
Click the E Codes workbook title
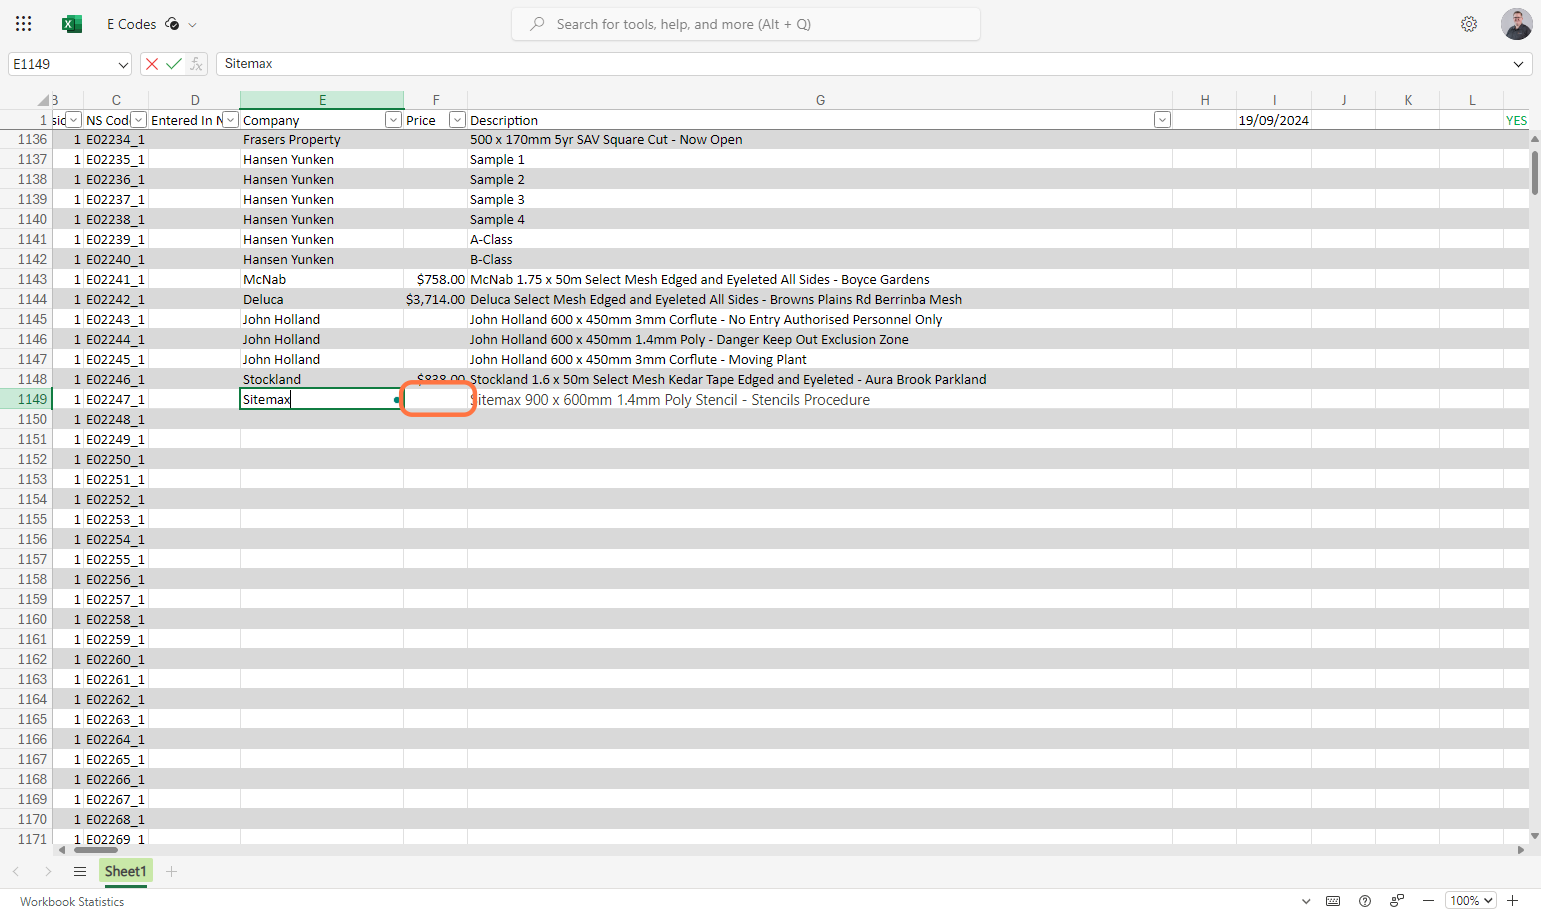132,24
